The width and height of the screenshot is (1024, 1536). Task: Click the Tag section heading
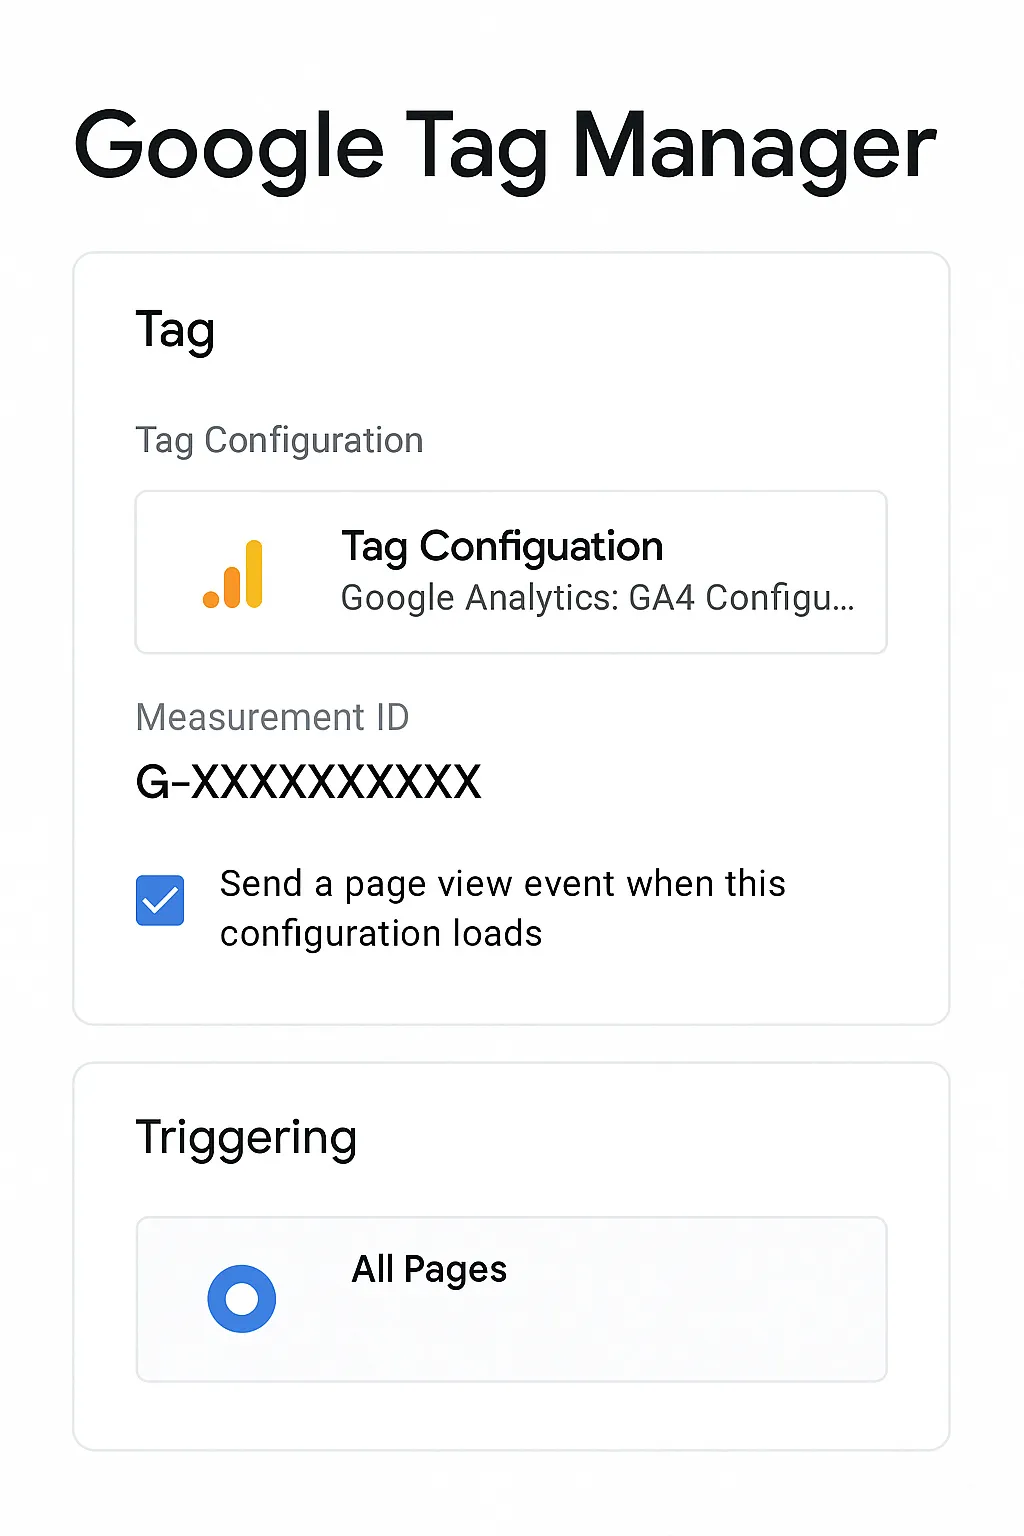coord(175,331)
